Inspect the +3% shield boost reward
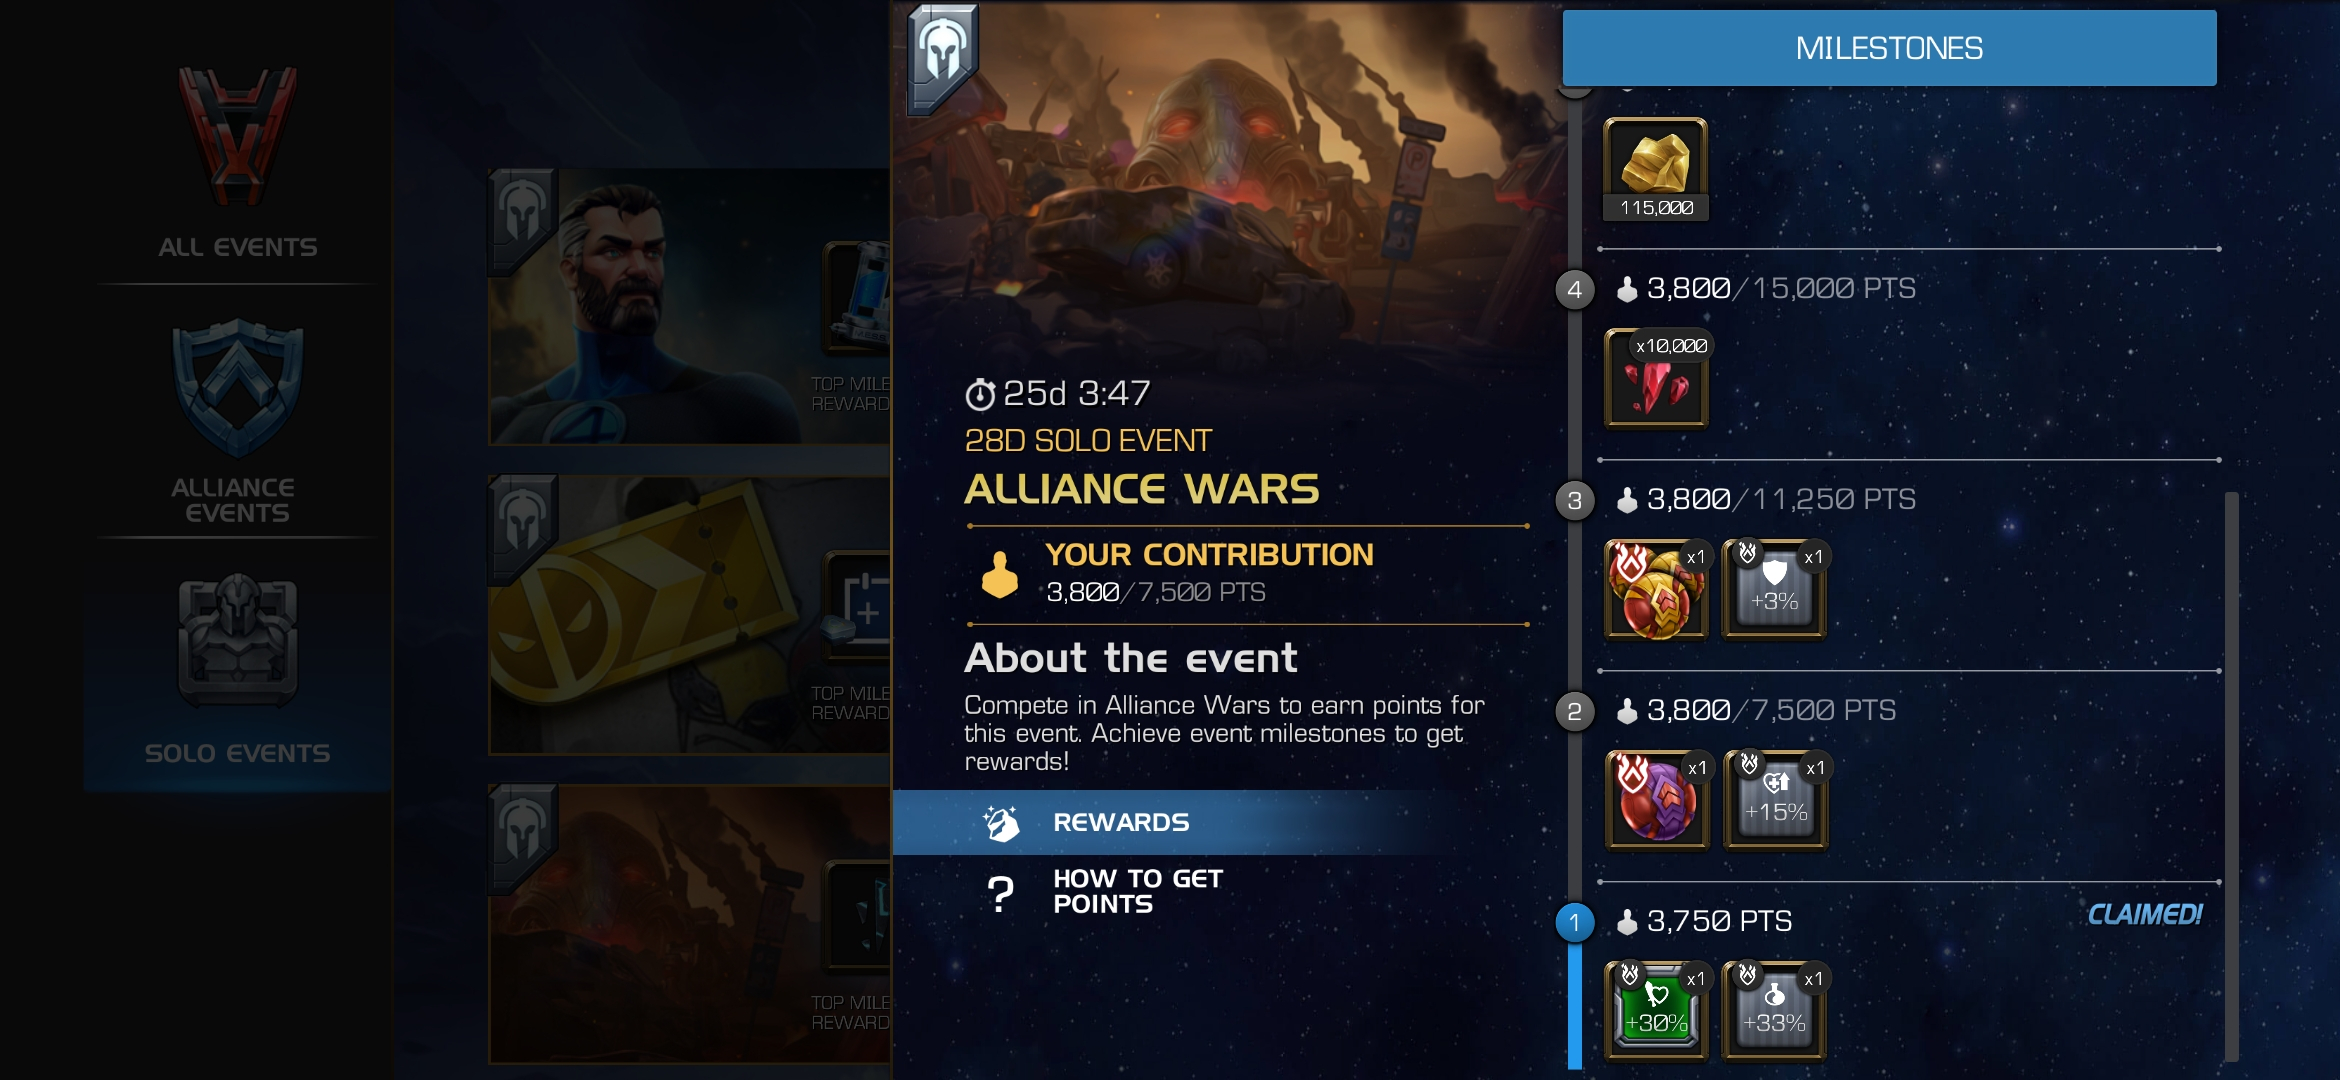 click(x=1775, y=589)
